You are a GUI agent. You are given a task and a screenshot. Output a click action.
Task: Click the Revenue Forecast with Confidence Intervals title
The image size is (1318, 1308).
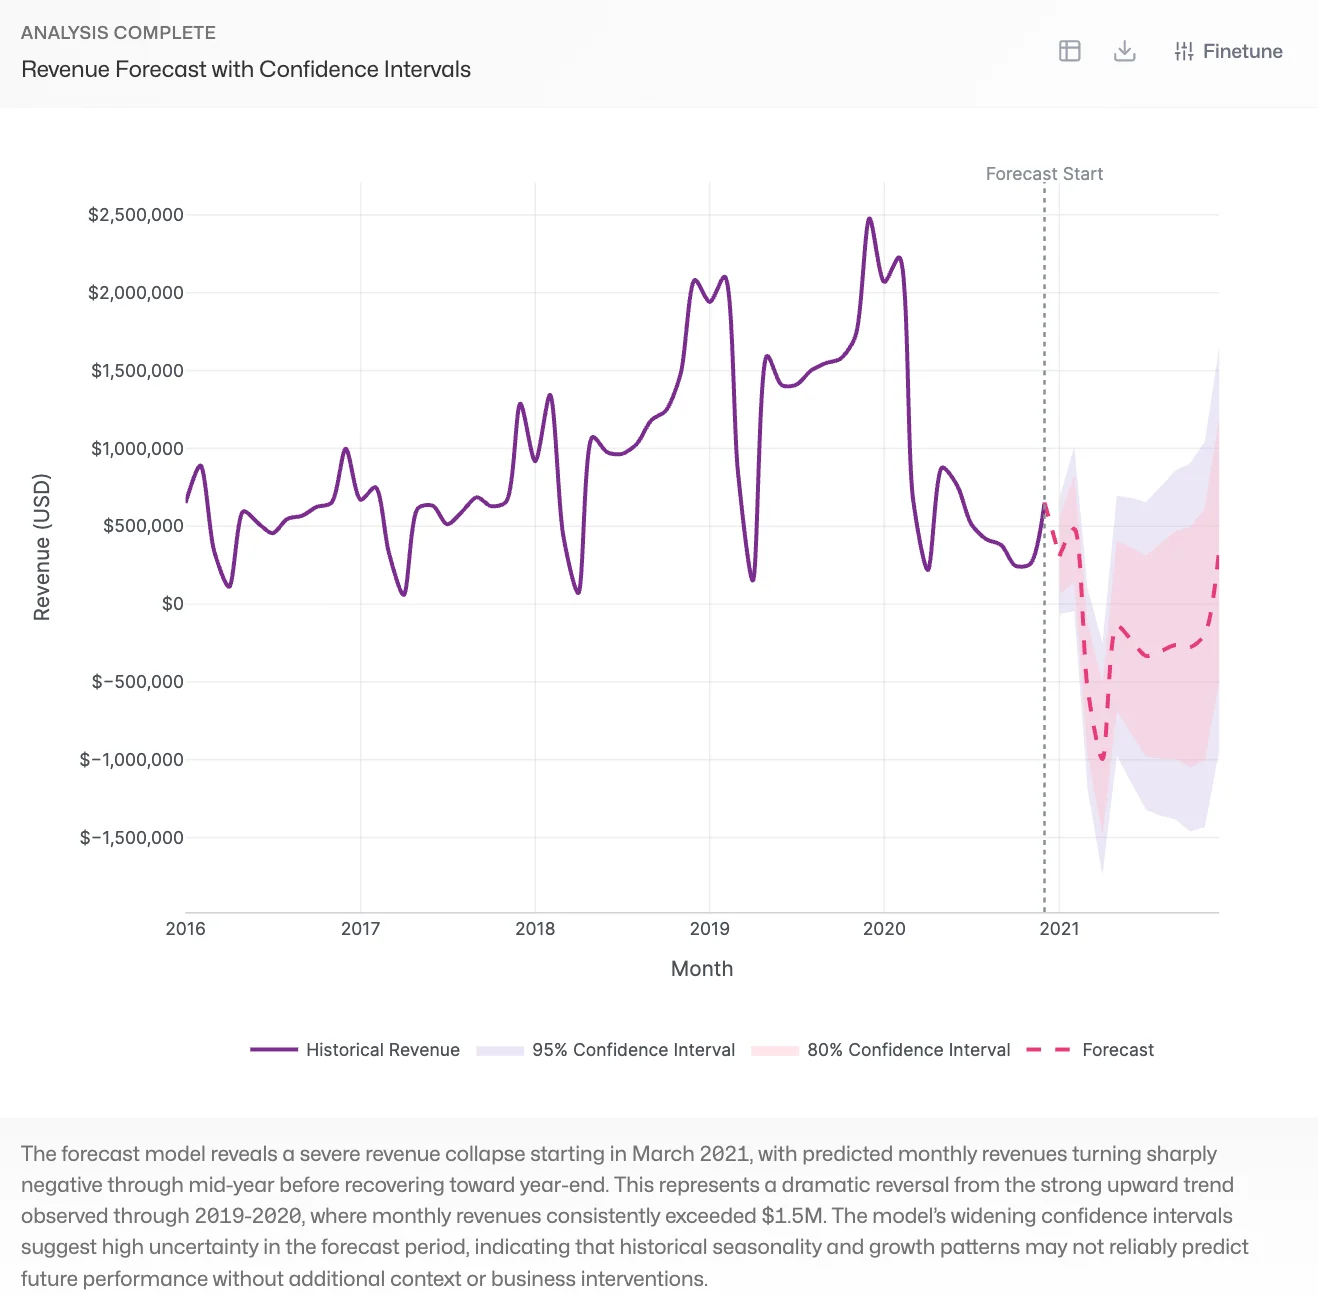coord(246,69)
